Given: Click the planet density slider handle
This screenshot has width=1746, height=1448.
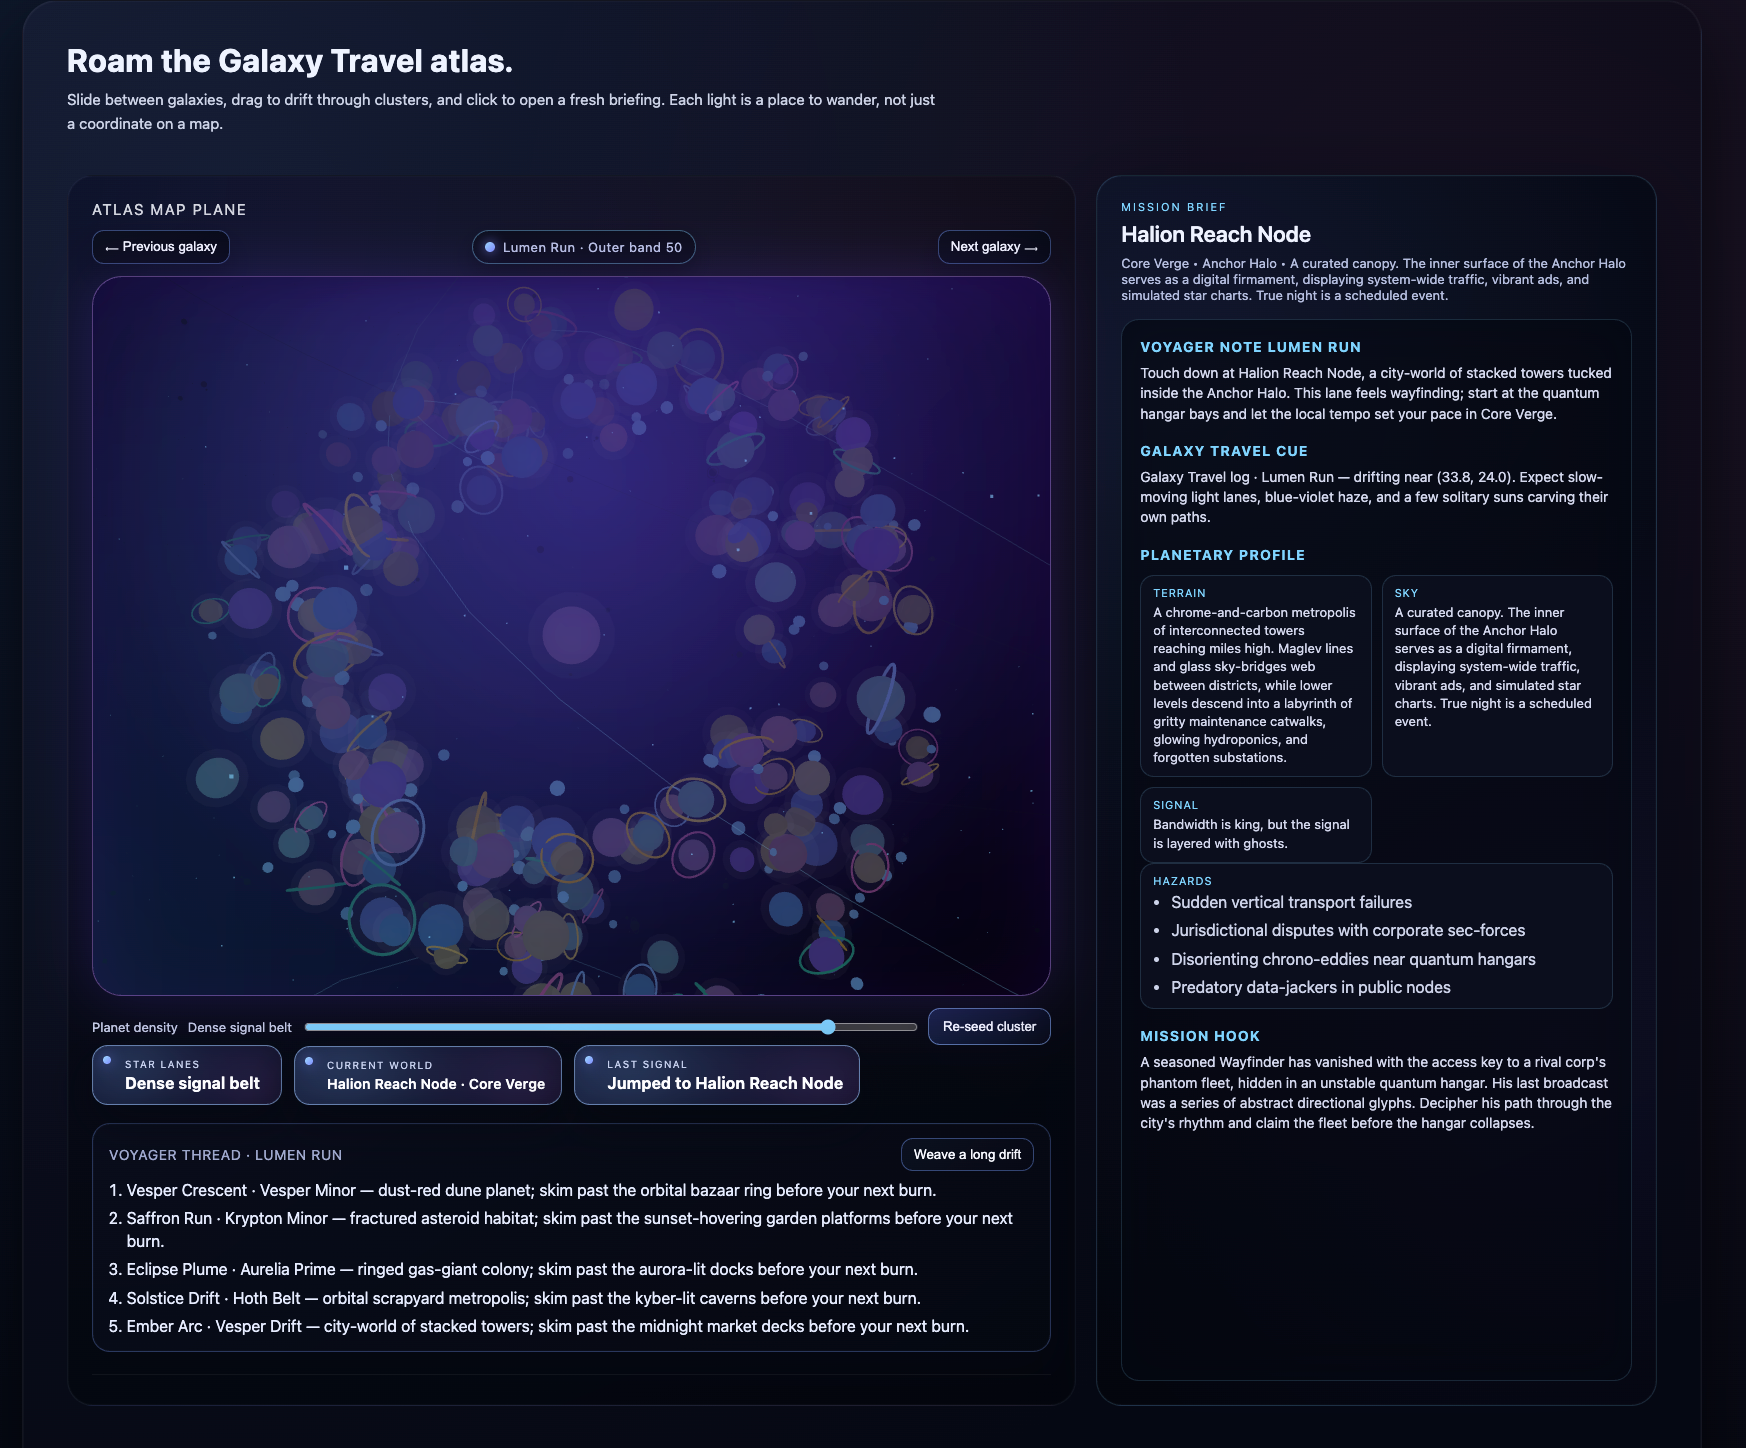Looking at the screenshot, I should pos(828,1027).
